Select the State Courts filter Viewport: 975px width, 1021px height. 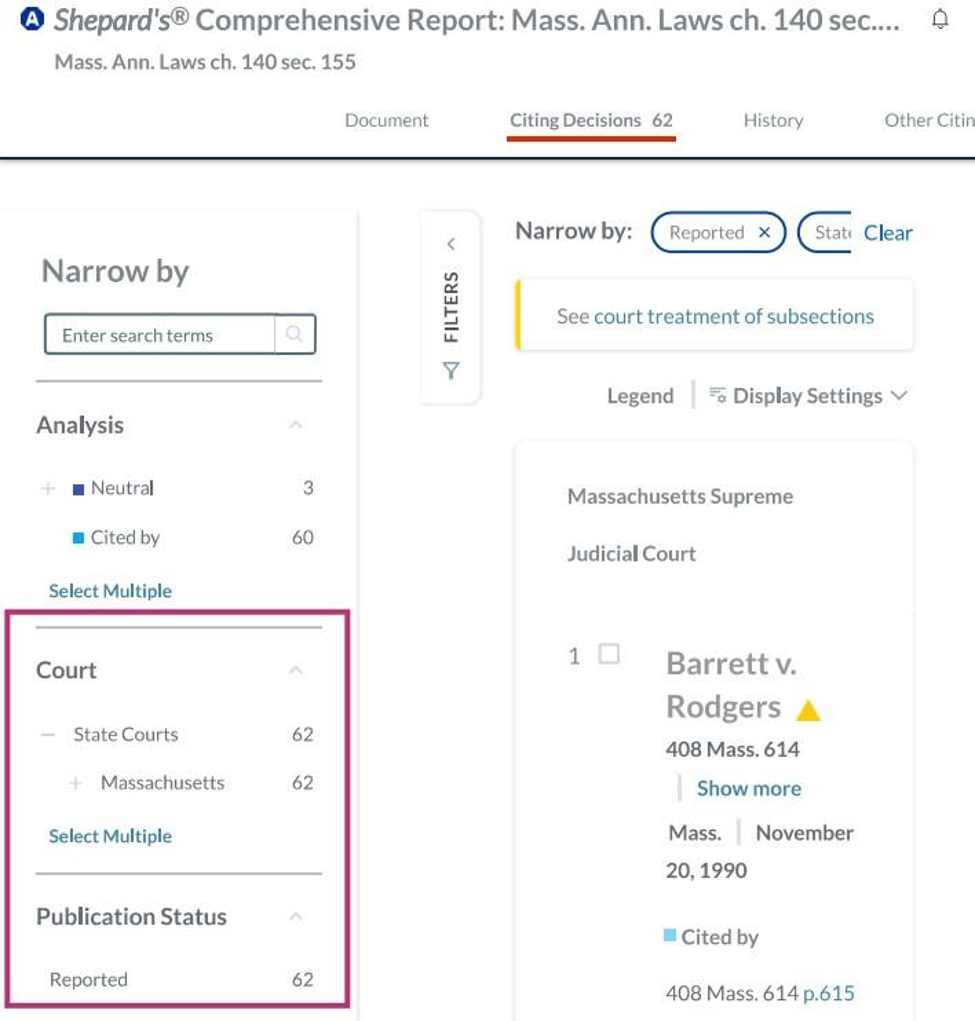click(x=126, y=734)
